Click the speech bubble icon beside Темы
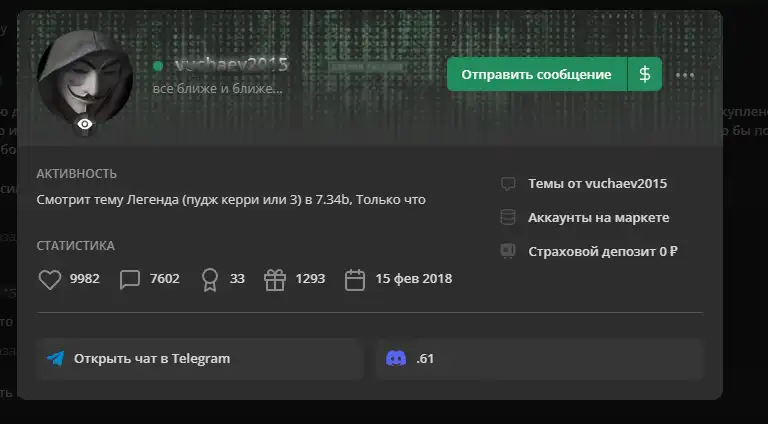The height and width of the screenshot is (424, 768). point(508,184)
